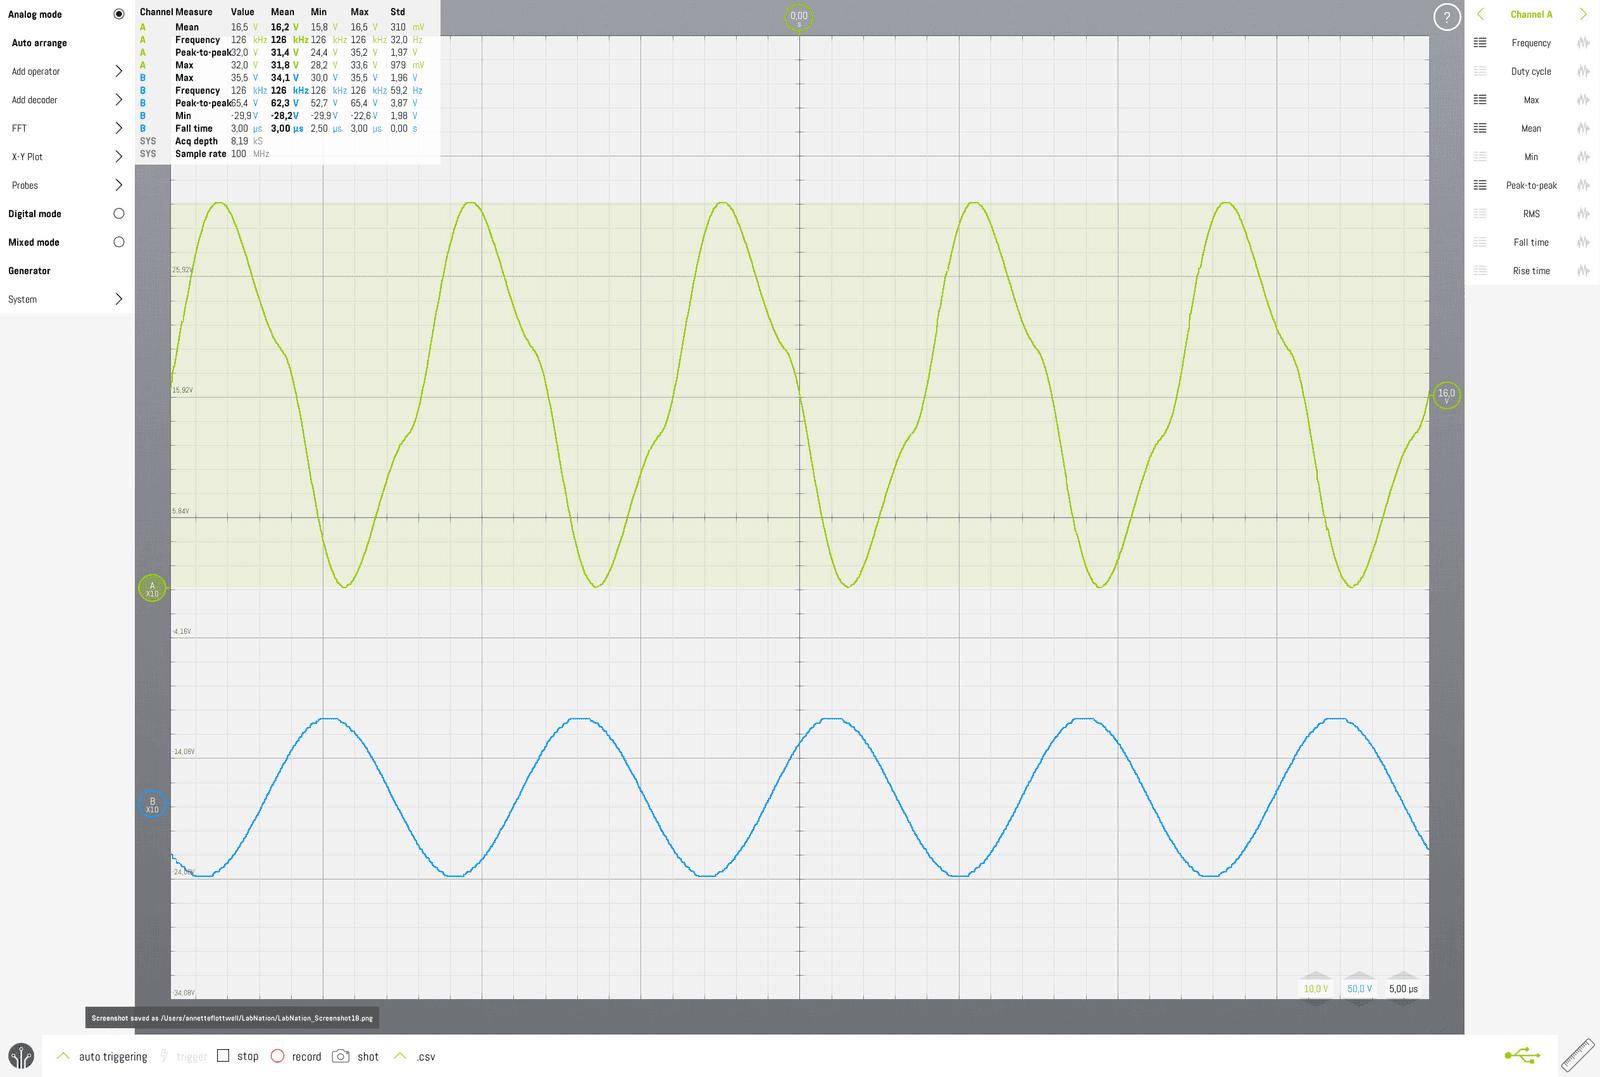This screenshot has height=1077, width=1600.
Task: Click the screenshot saved notification message
Action: pyautogui.click(x=232, y=1018)
